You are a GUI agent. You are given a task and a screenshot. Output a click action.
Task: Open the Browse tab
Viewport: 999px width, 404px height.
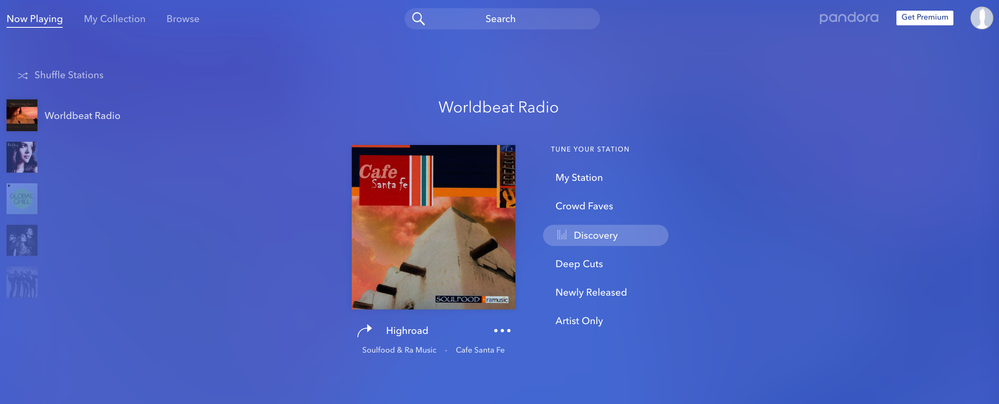coord(182,19)
